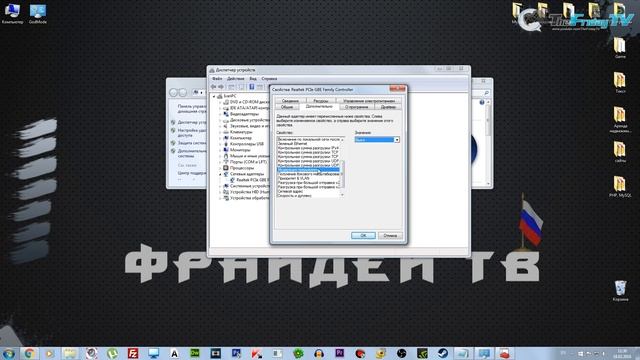Switch to the Общие tab
This screenshot has height=360, width=640.
(x=287, y=107)
